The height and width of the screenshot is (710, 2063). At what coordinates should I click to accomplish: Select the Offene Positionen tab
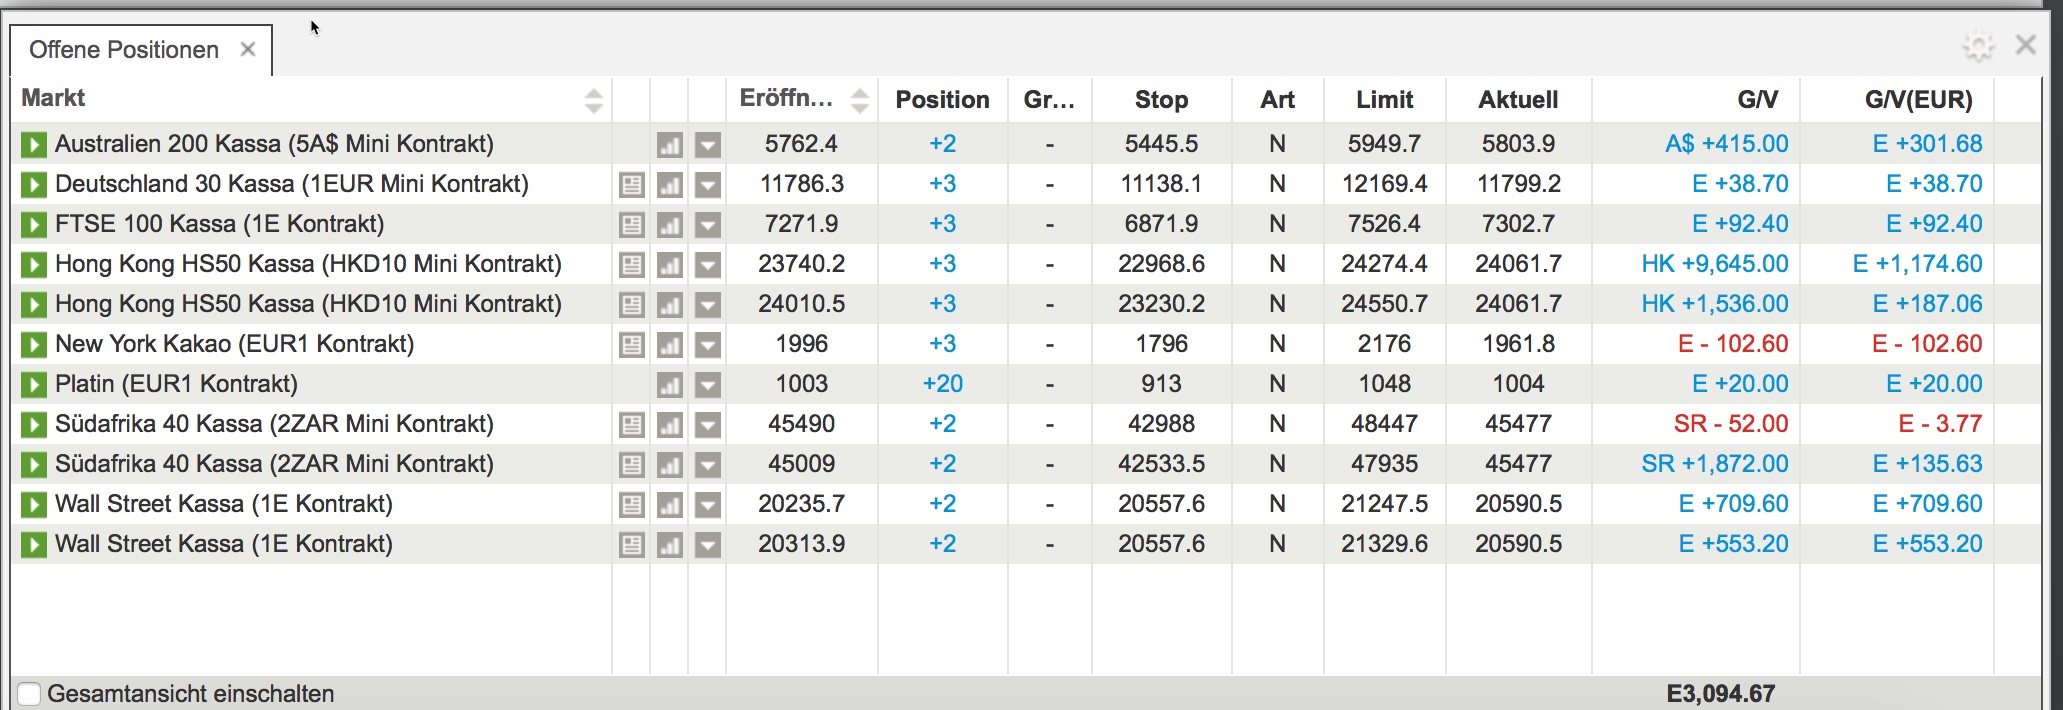coord(124,50)
